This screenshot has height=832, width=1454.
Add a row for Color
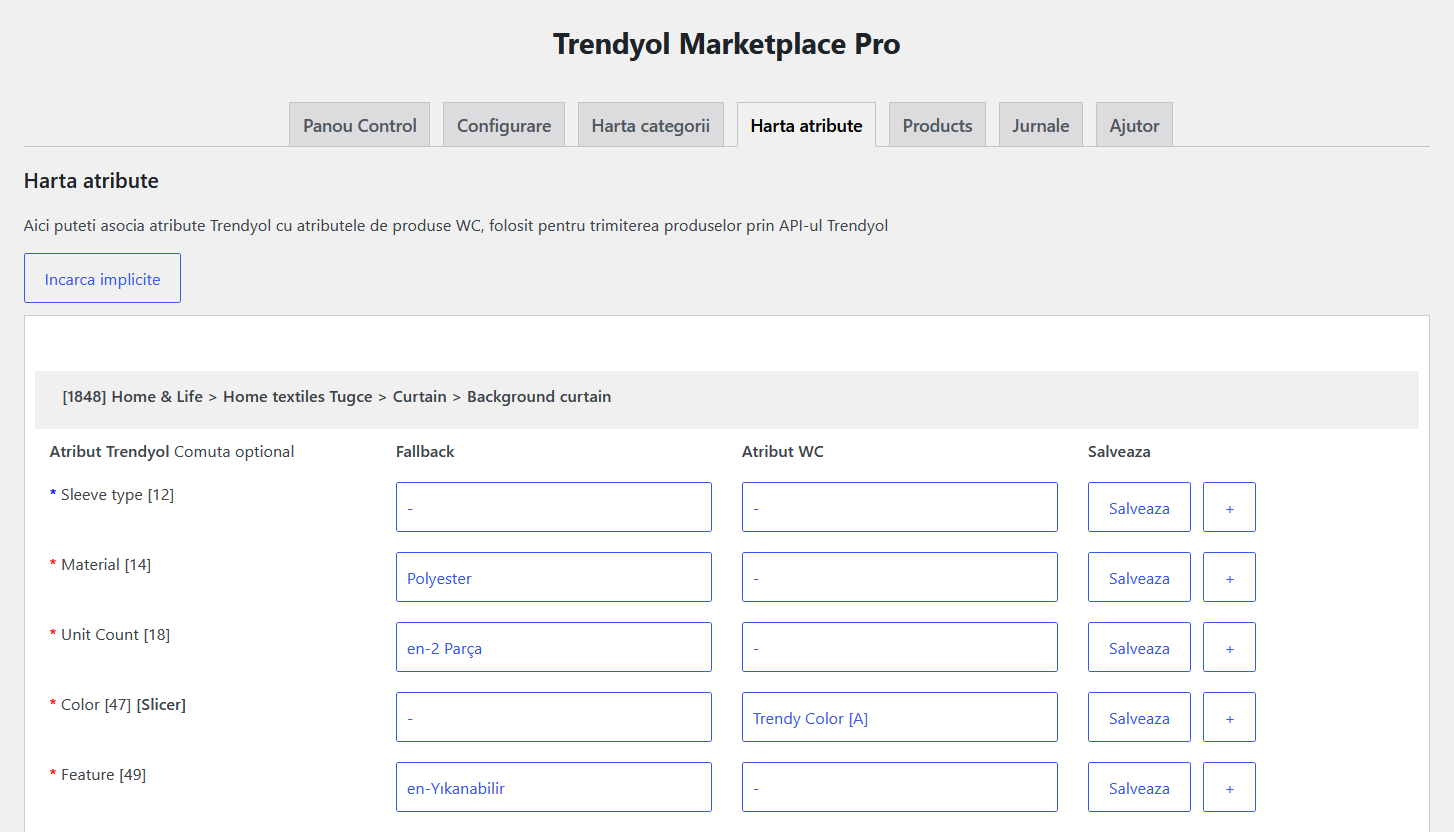point(1229,717)
